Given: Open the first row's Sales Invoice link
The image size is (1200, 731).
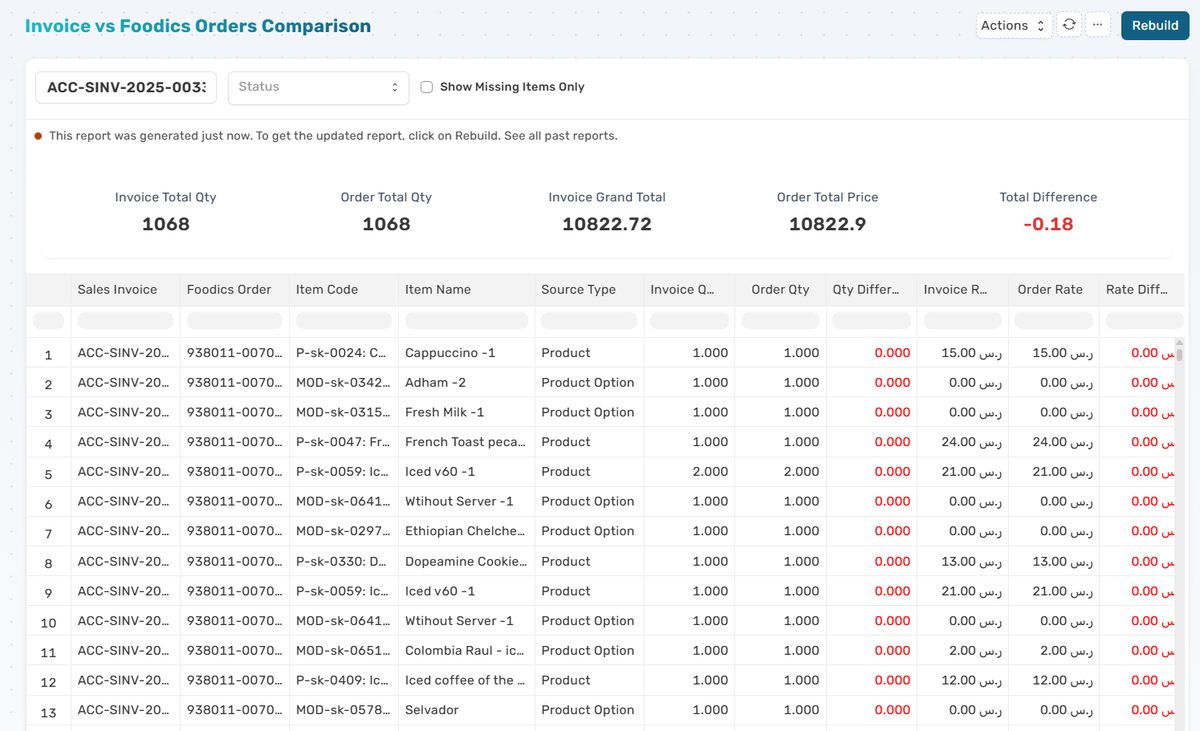Looking at the screenshot, I should coord(117,352).
